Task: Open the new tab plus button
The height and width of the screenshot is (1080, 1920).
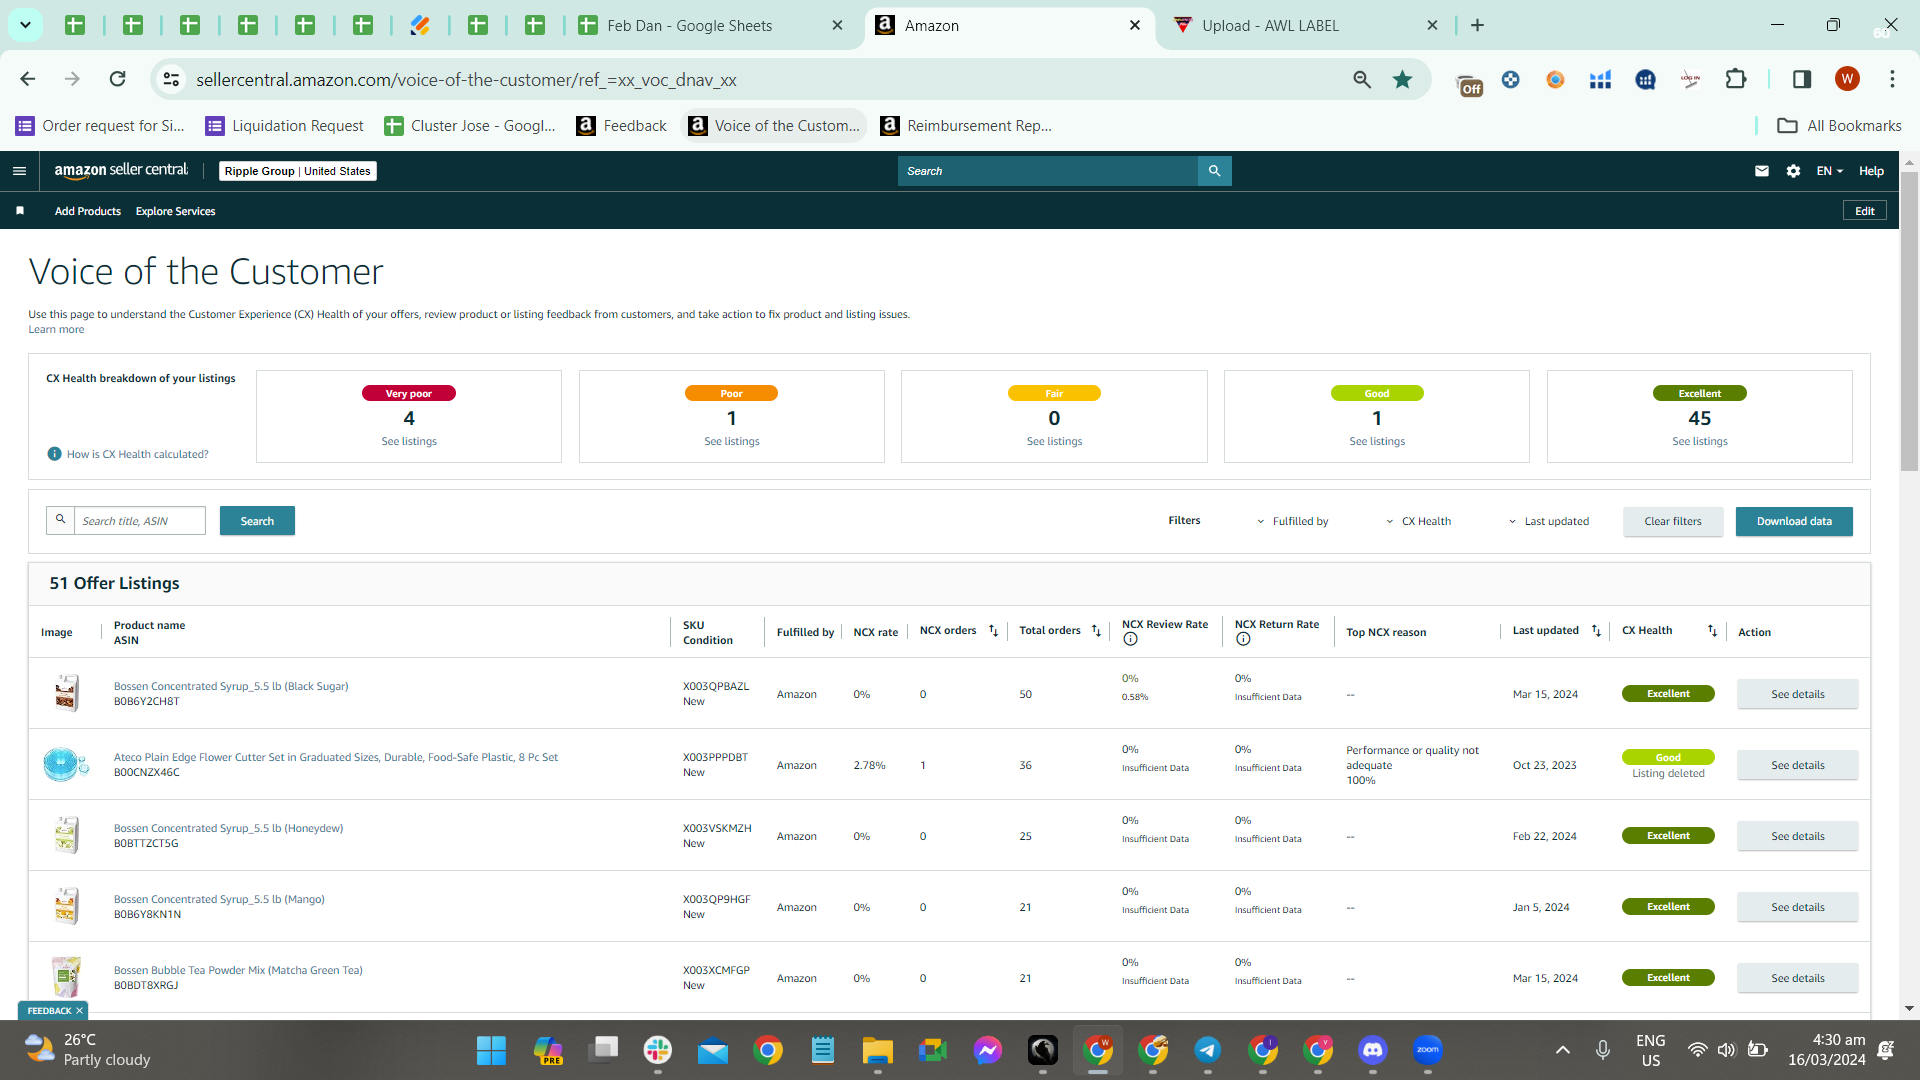Action: click(x=1477, y=25)
